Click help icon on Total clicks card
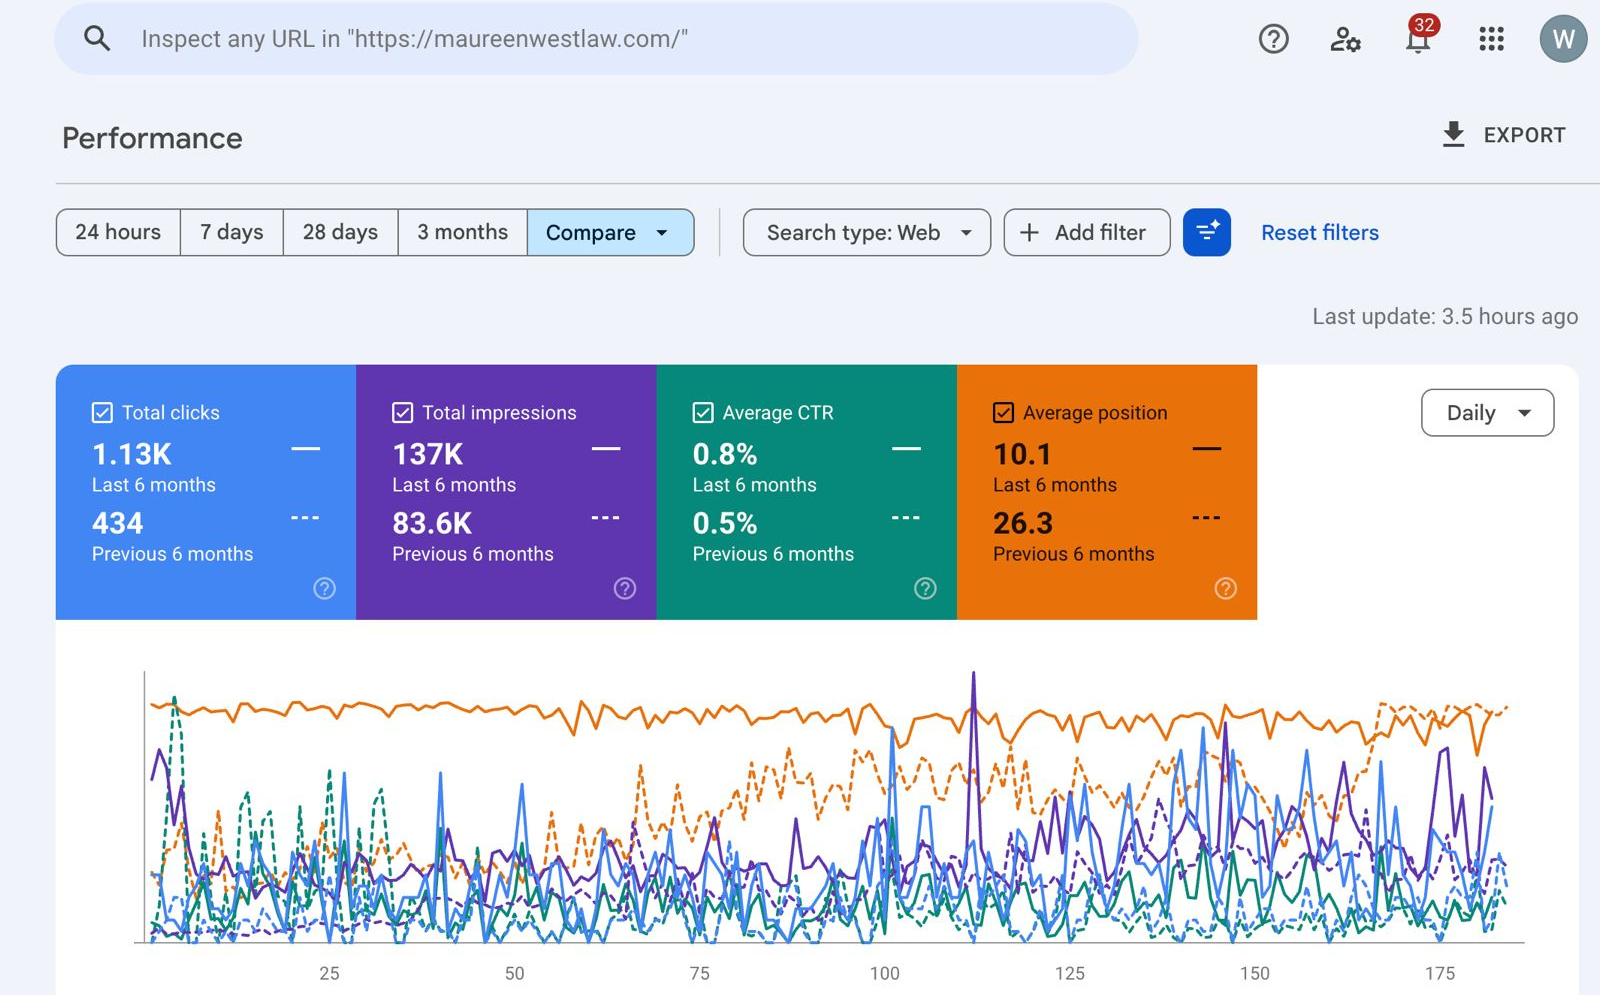The height and width of the screenshot is (995, 1600). click(x=324, y=588)
